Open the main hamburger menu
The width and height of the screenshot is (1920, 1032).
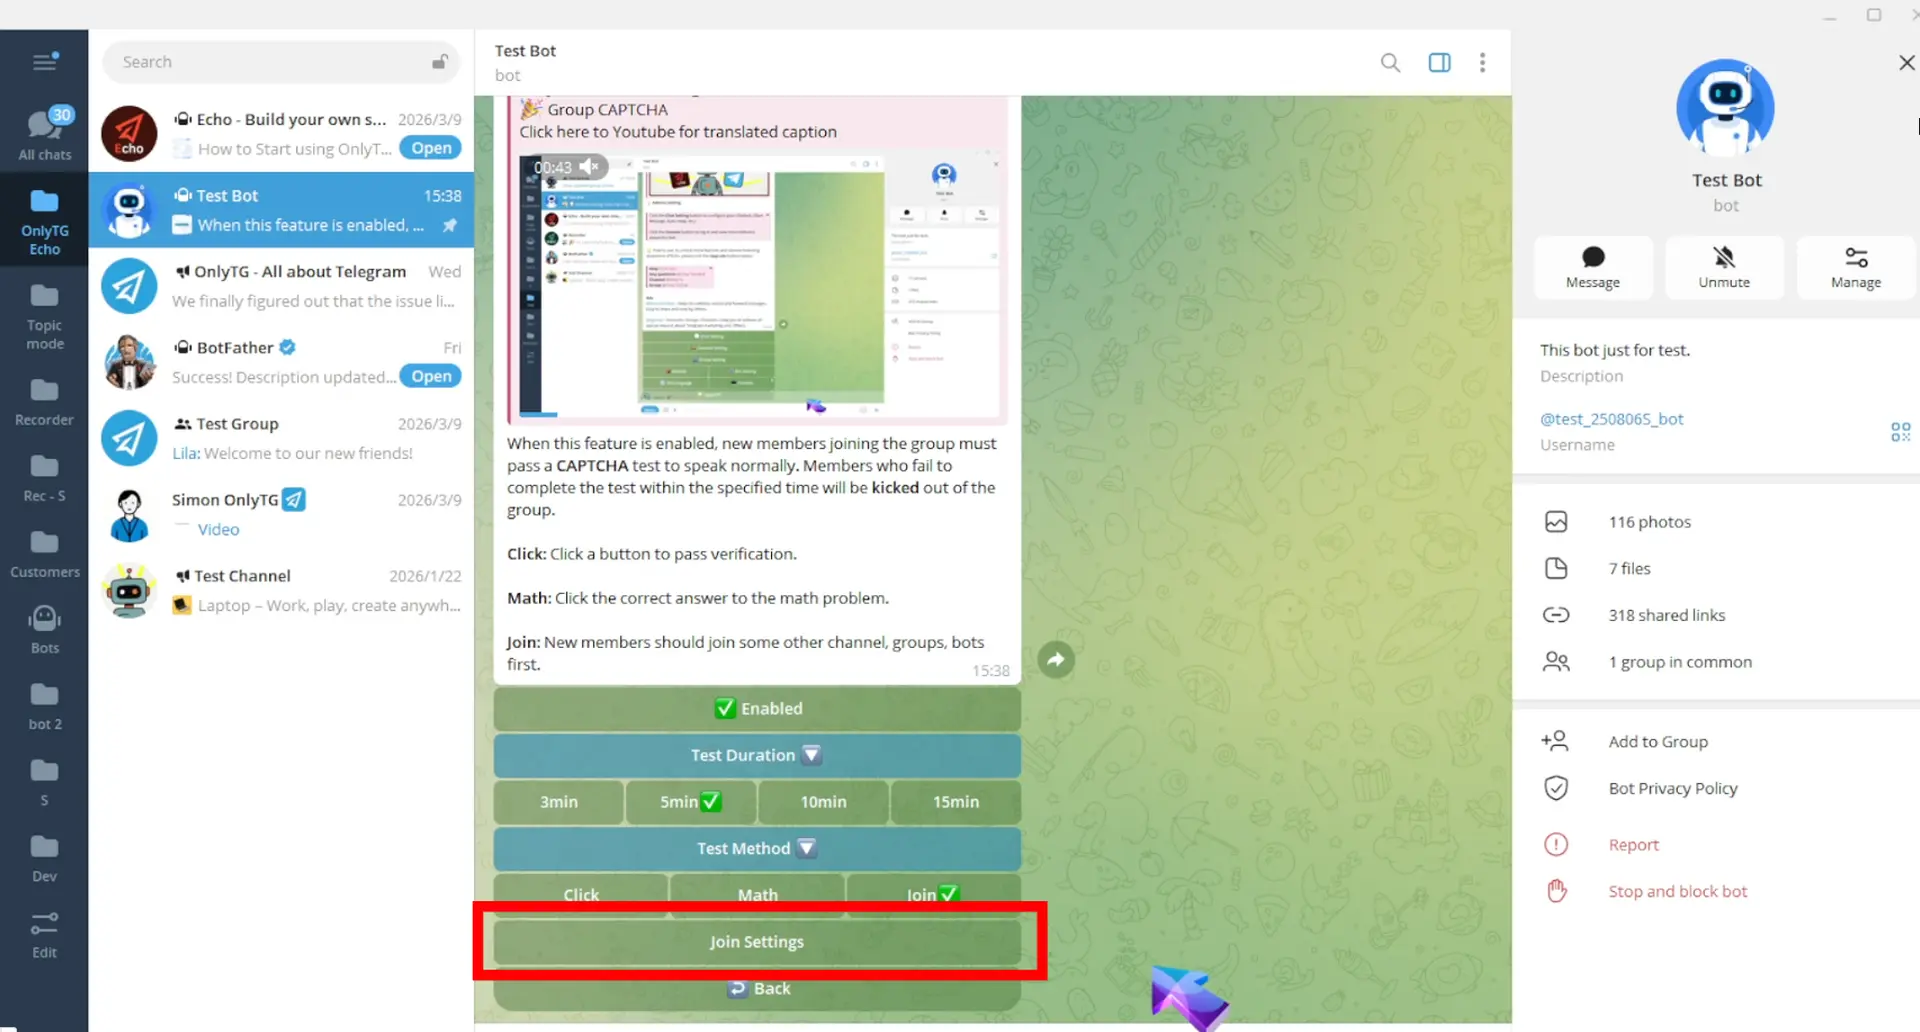pos(45,62)
